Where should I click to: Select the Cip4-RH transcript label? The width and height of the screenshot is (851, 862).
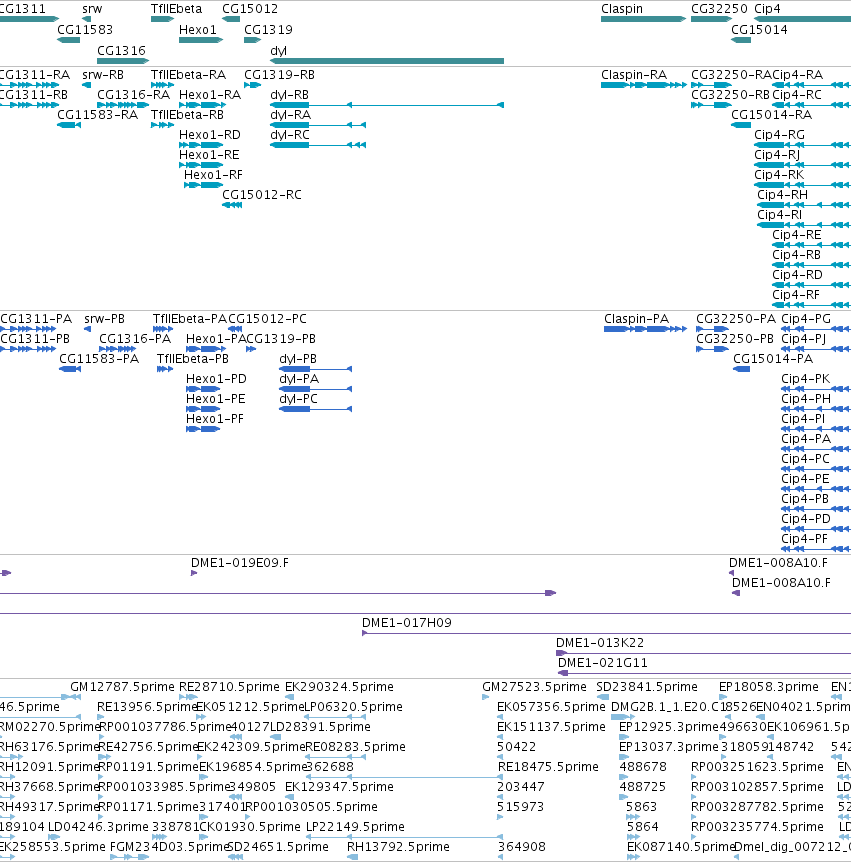(x=782, y=195)
